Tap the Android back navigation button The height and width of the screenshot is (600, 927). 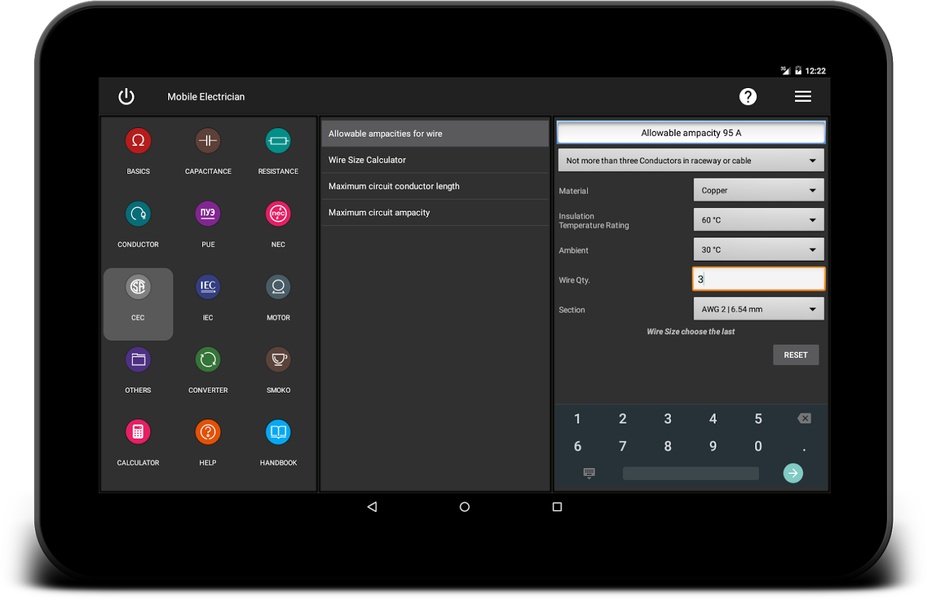click(x=372, y=507)
